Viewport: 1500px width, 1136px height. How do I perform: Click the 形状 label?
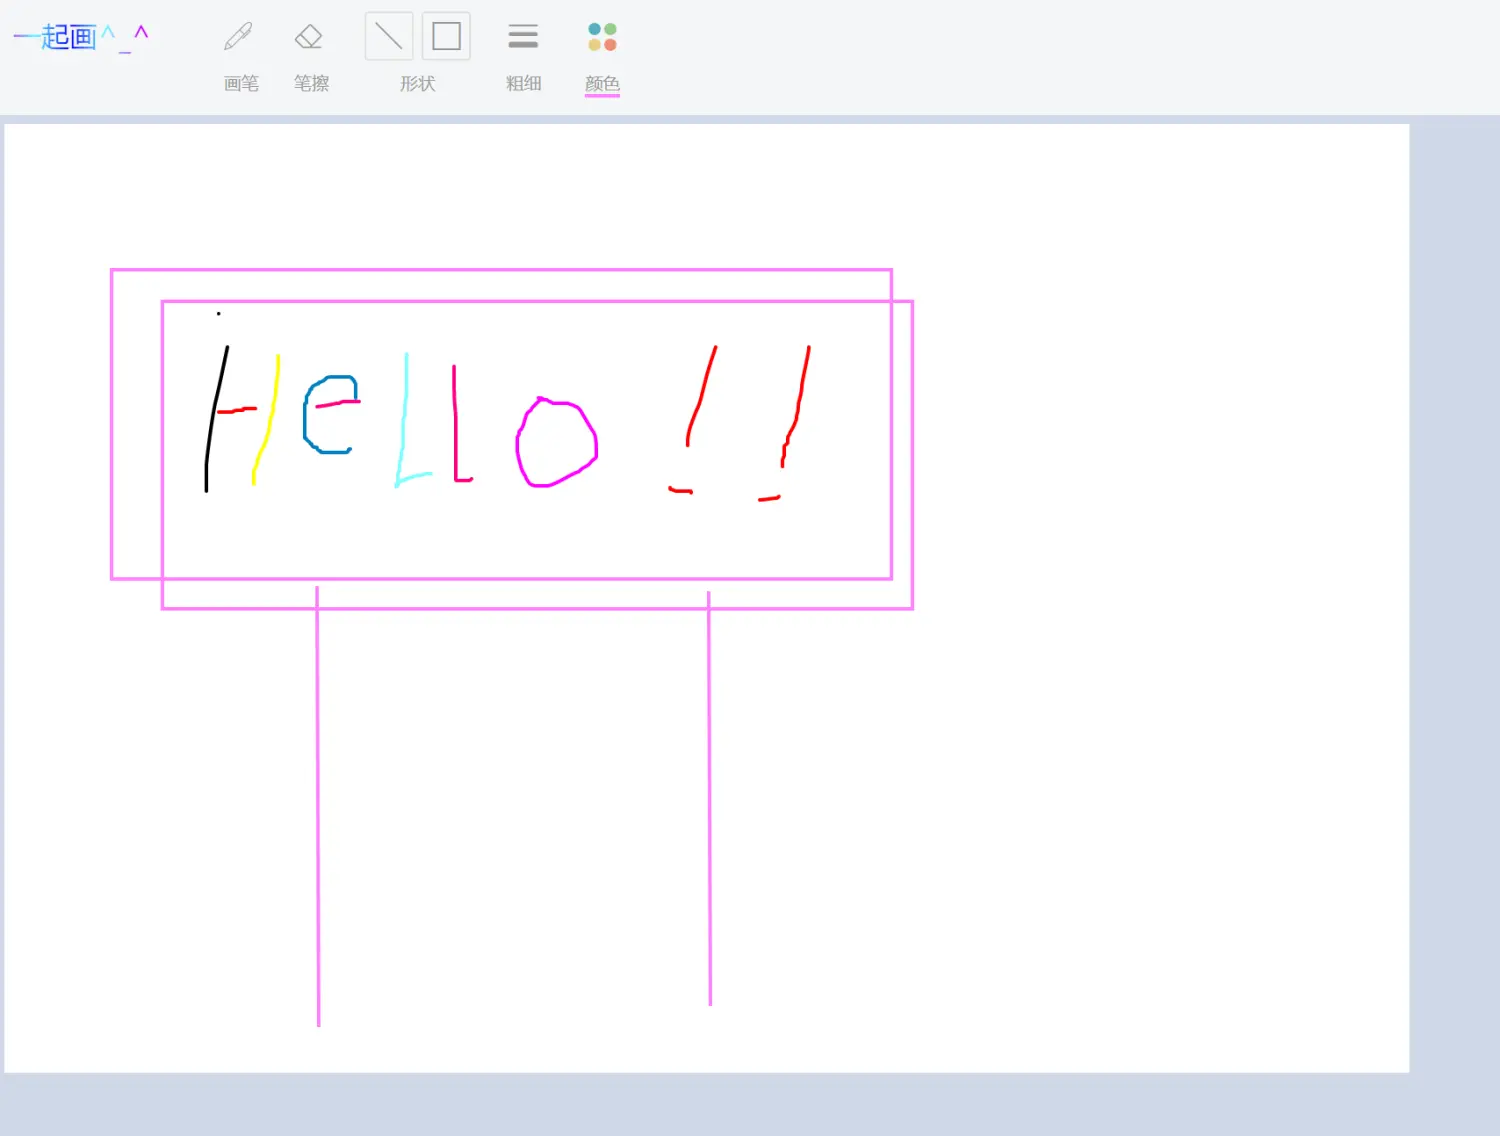coord(417,84)
